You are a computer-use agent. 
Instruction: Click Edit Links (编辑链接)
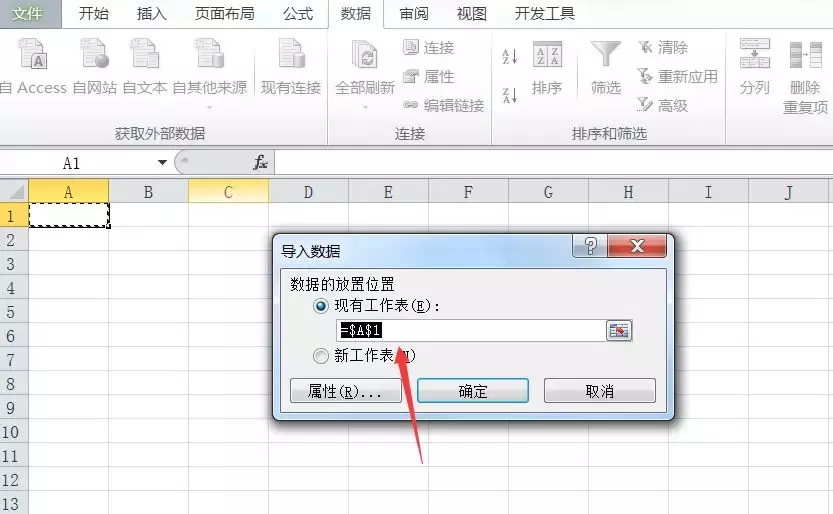pyautogui.click(x=443, y=105)
